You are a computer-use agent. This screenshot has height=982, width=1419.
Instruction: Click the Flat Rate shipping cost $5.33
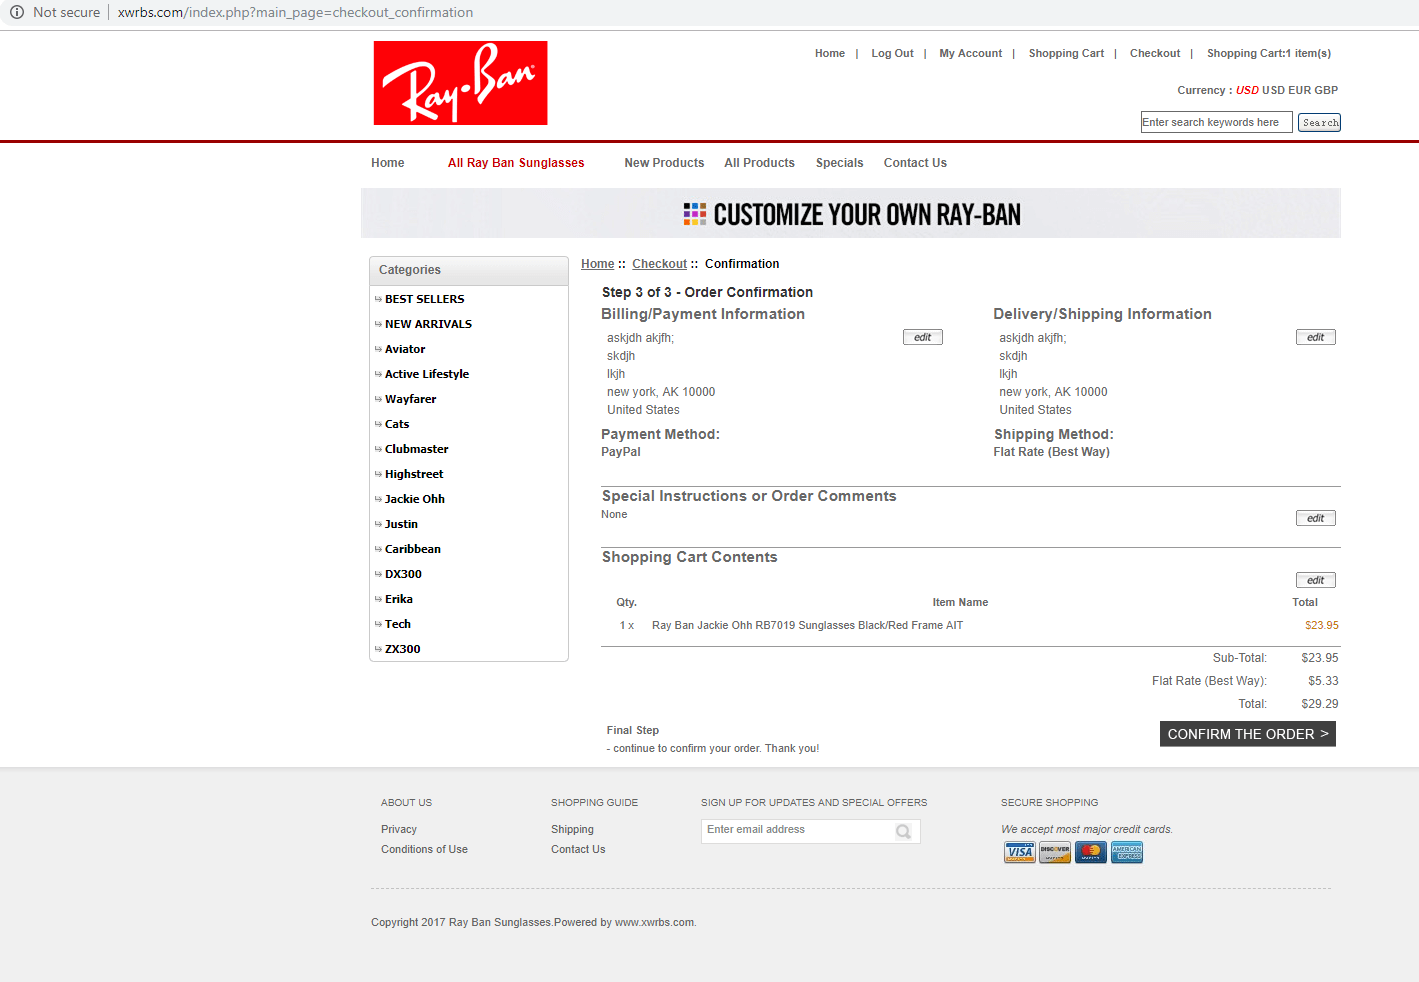(1323, 681)
